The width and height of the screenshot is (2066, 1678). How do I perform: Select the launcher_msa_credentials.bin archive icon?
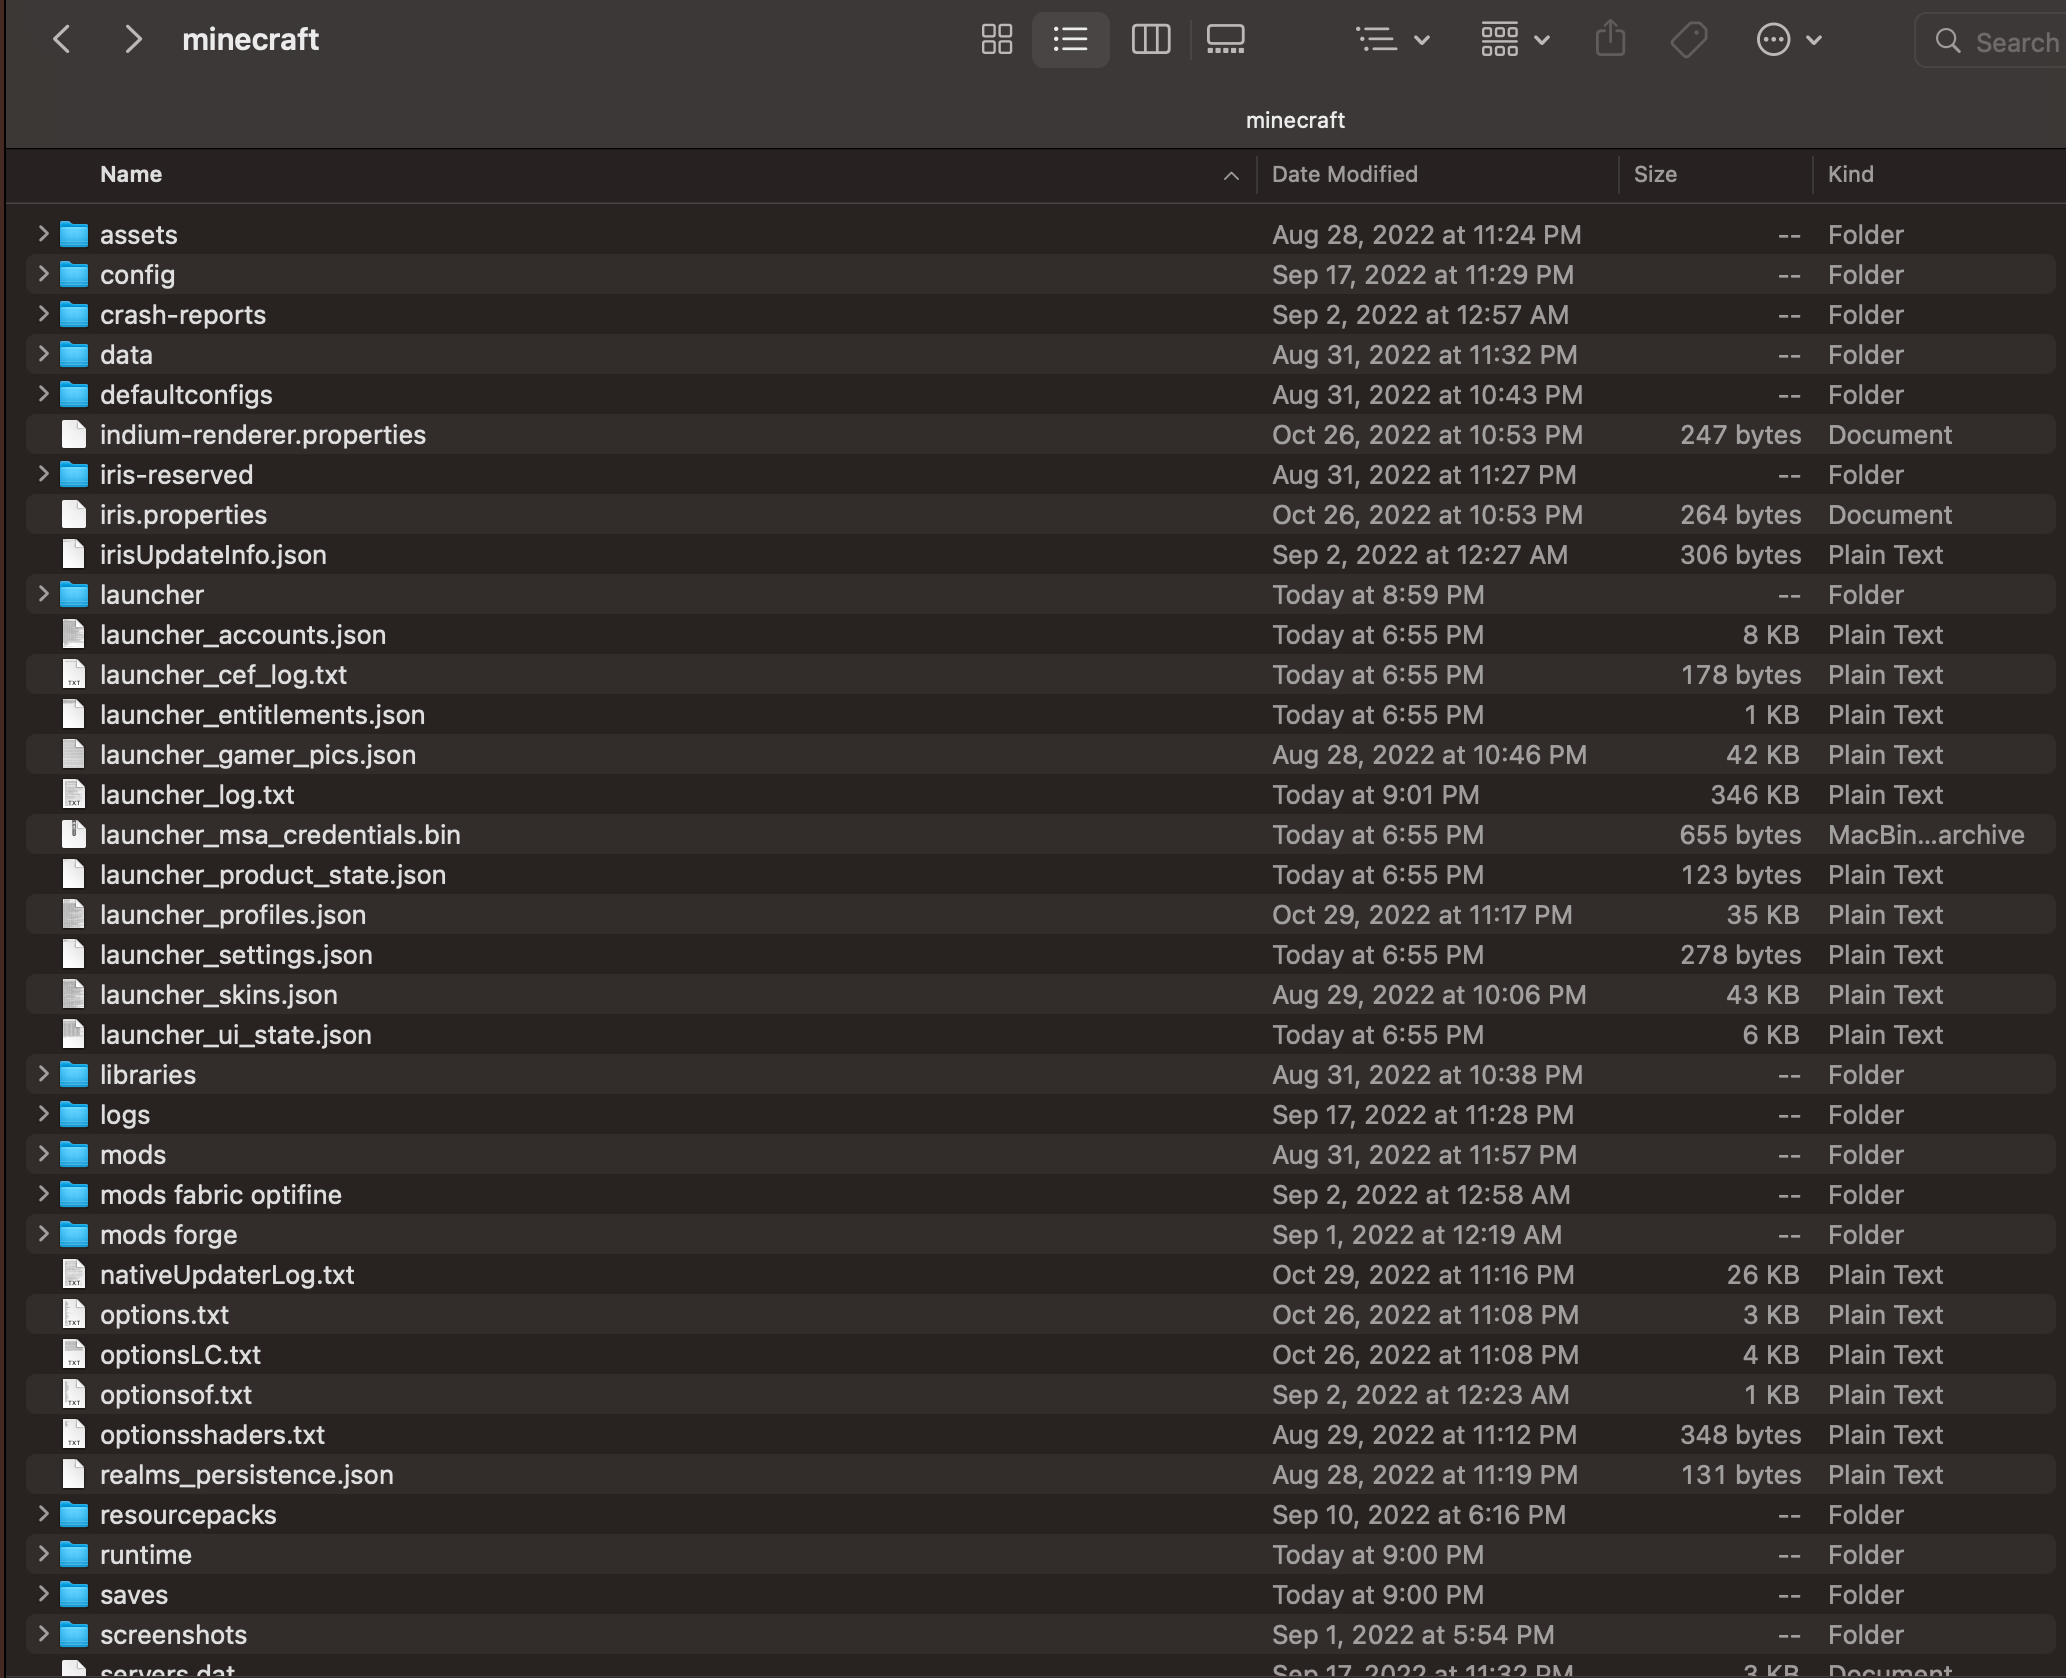(x=74, y=835)
